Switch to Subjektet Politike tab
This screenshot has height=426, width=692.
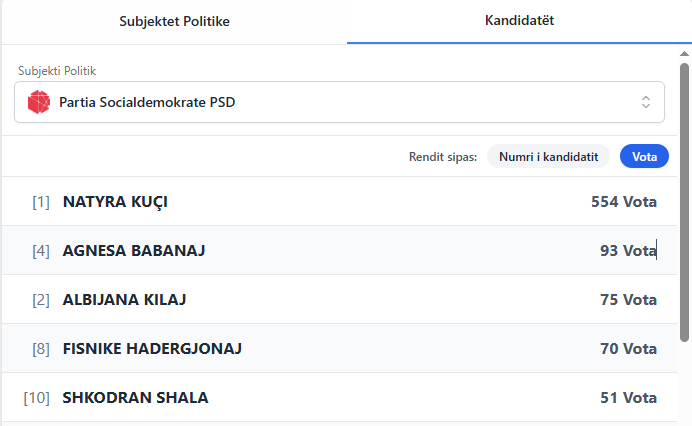175,21
